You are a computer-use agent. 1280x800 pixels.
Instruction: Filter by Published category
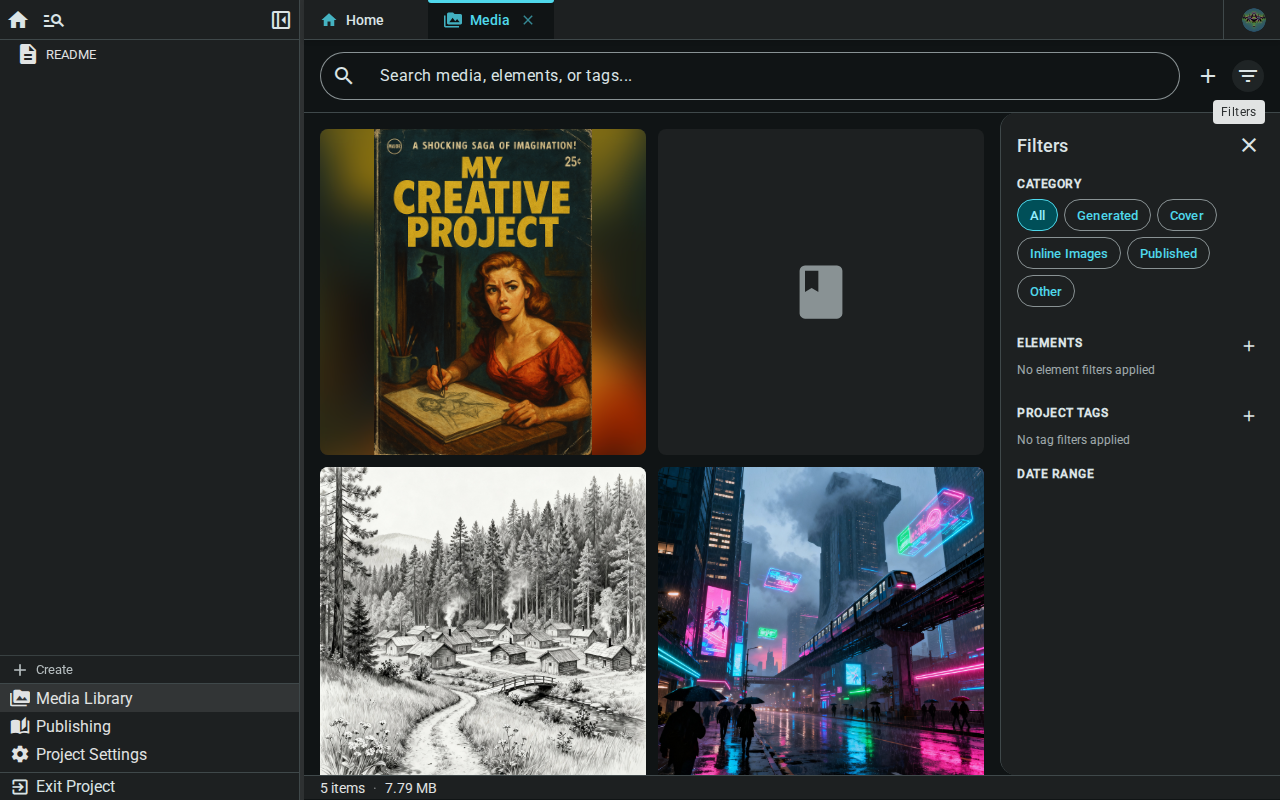1168,253
